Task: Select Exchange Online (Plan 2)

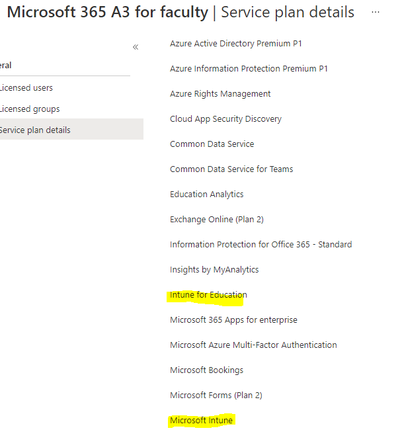Action: tap(217, 219)
